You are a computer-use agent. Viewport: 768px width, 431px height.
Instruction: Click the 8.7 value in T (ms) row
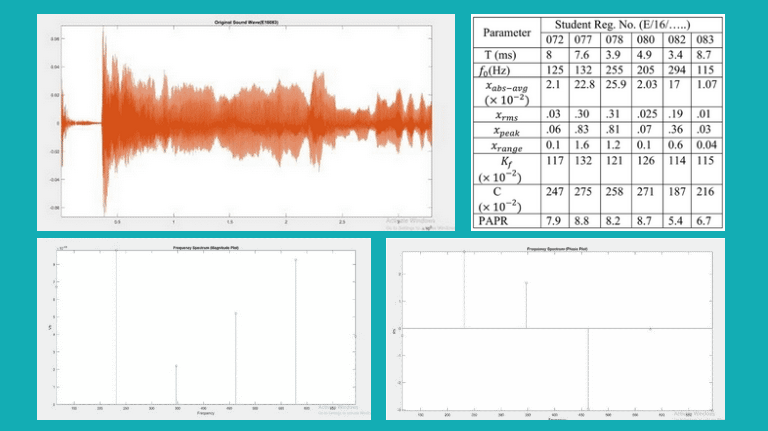[x=702, y=54]
